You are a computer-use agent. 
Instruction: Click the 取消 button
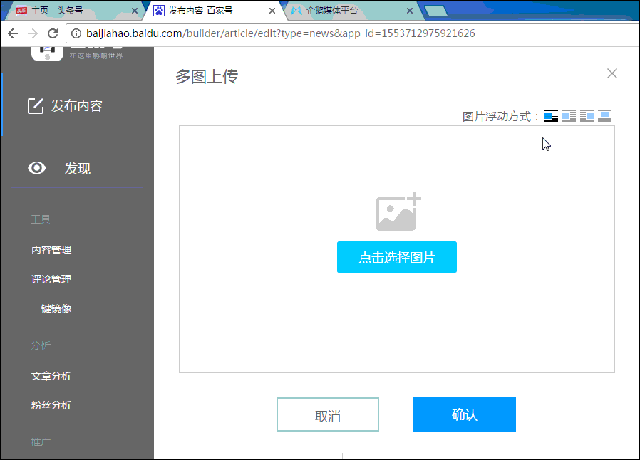coord(328,414)
